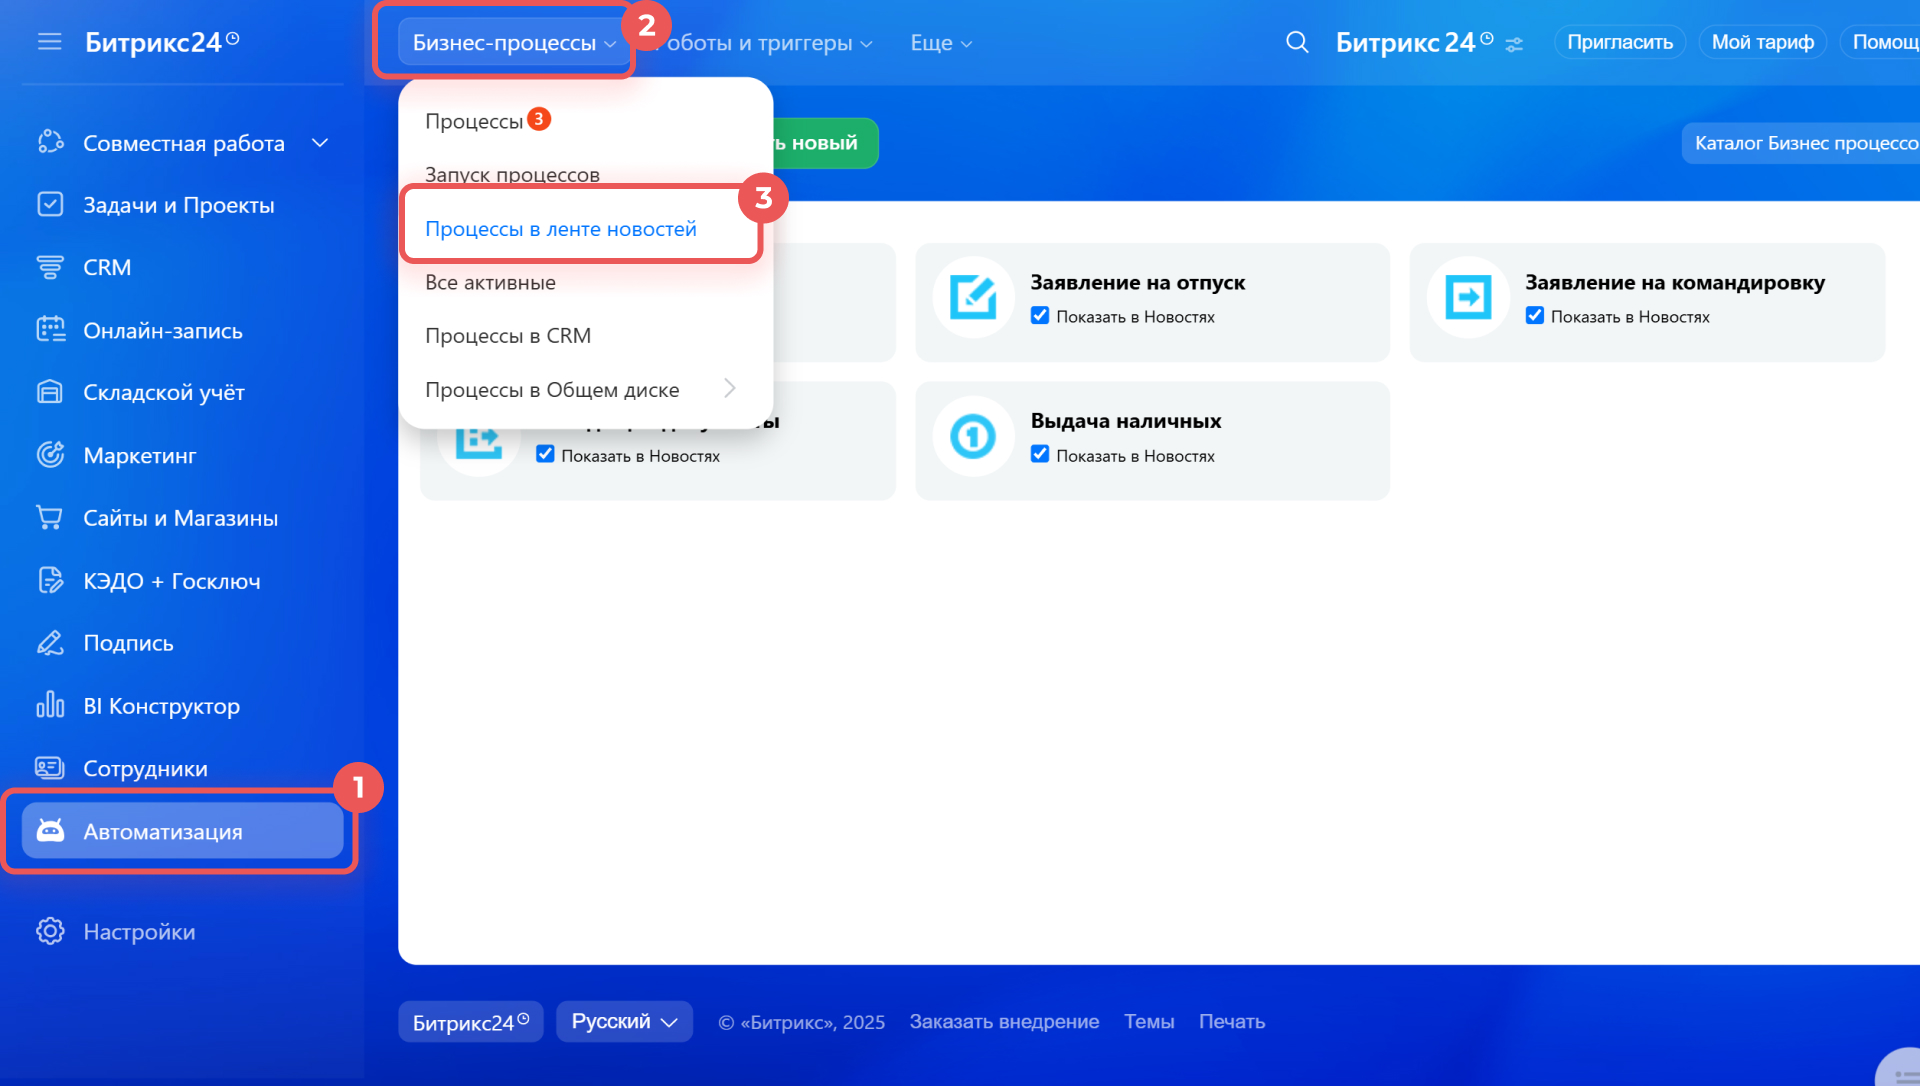
Task: Click the Заявление на командировку arrow icon
Action: (x=1468, y=297)
